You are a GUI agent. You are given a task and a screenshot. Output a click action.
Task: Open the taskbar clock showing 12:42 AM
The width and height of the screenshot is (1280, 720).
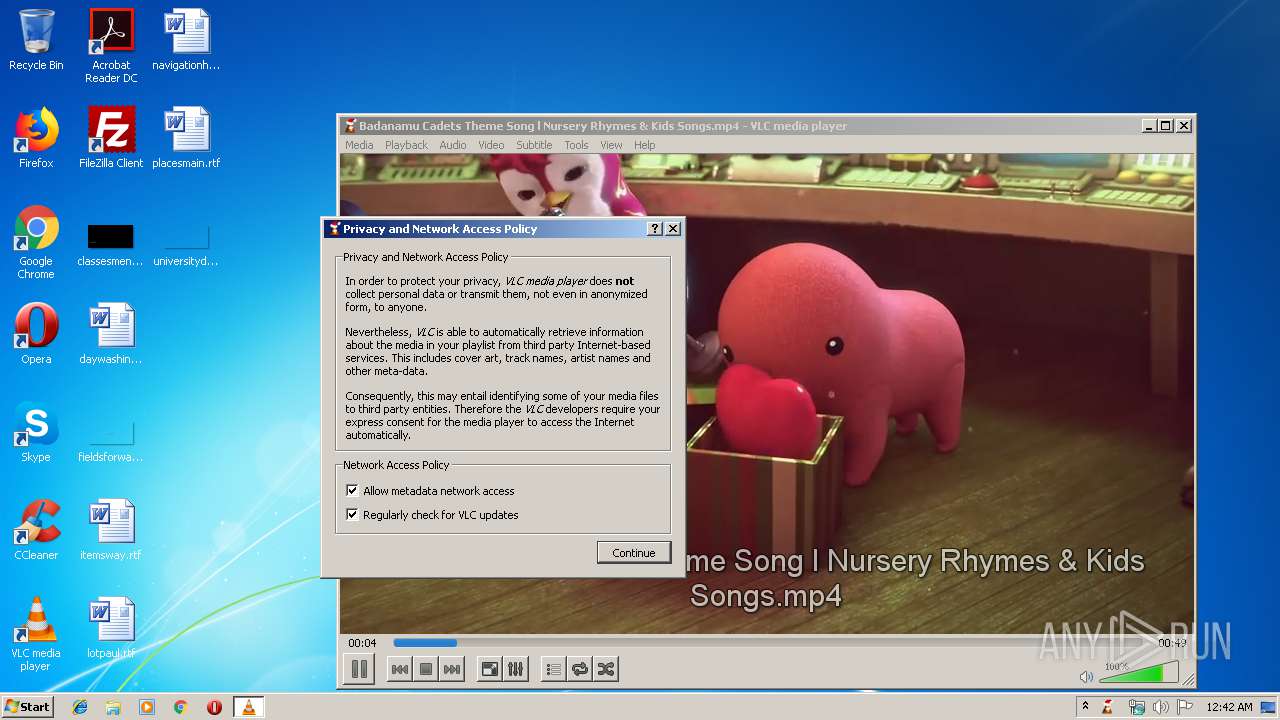click(1229, 707)
